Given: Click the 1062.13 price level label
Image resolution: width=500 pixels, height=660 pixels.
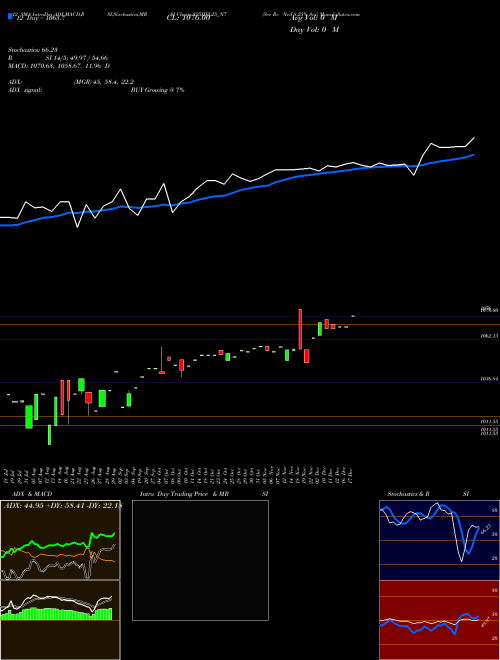Looking at the screenshot, I should tap(489, 336).
